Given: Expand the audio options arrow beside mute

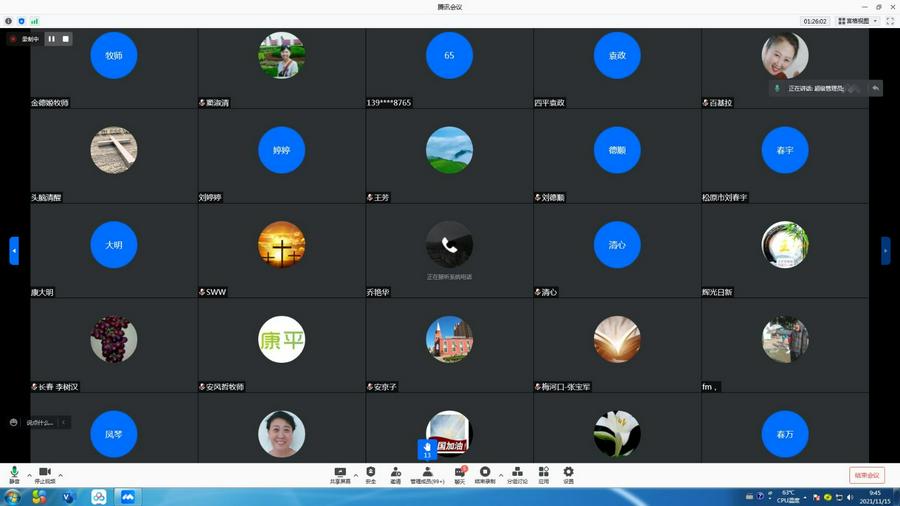Looking at the screenshot, I should pos(29,475).
